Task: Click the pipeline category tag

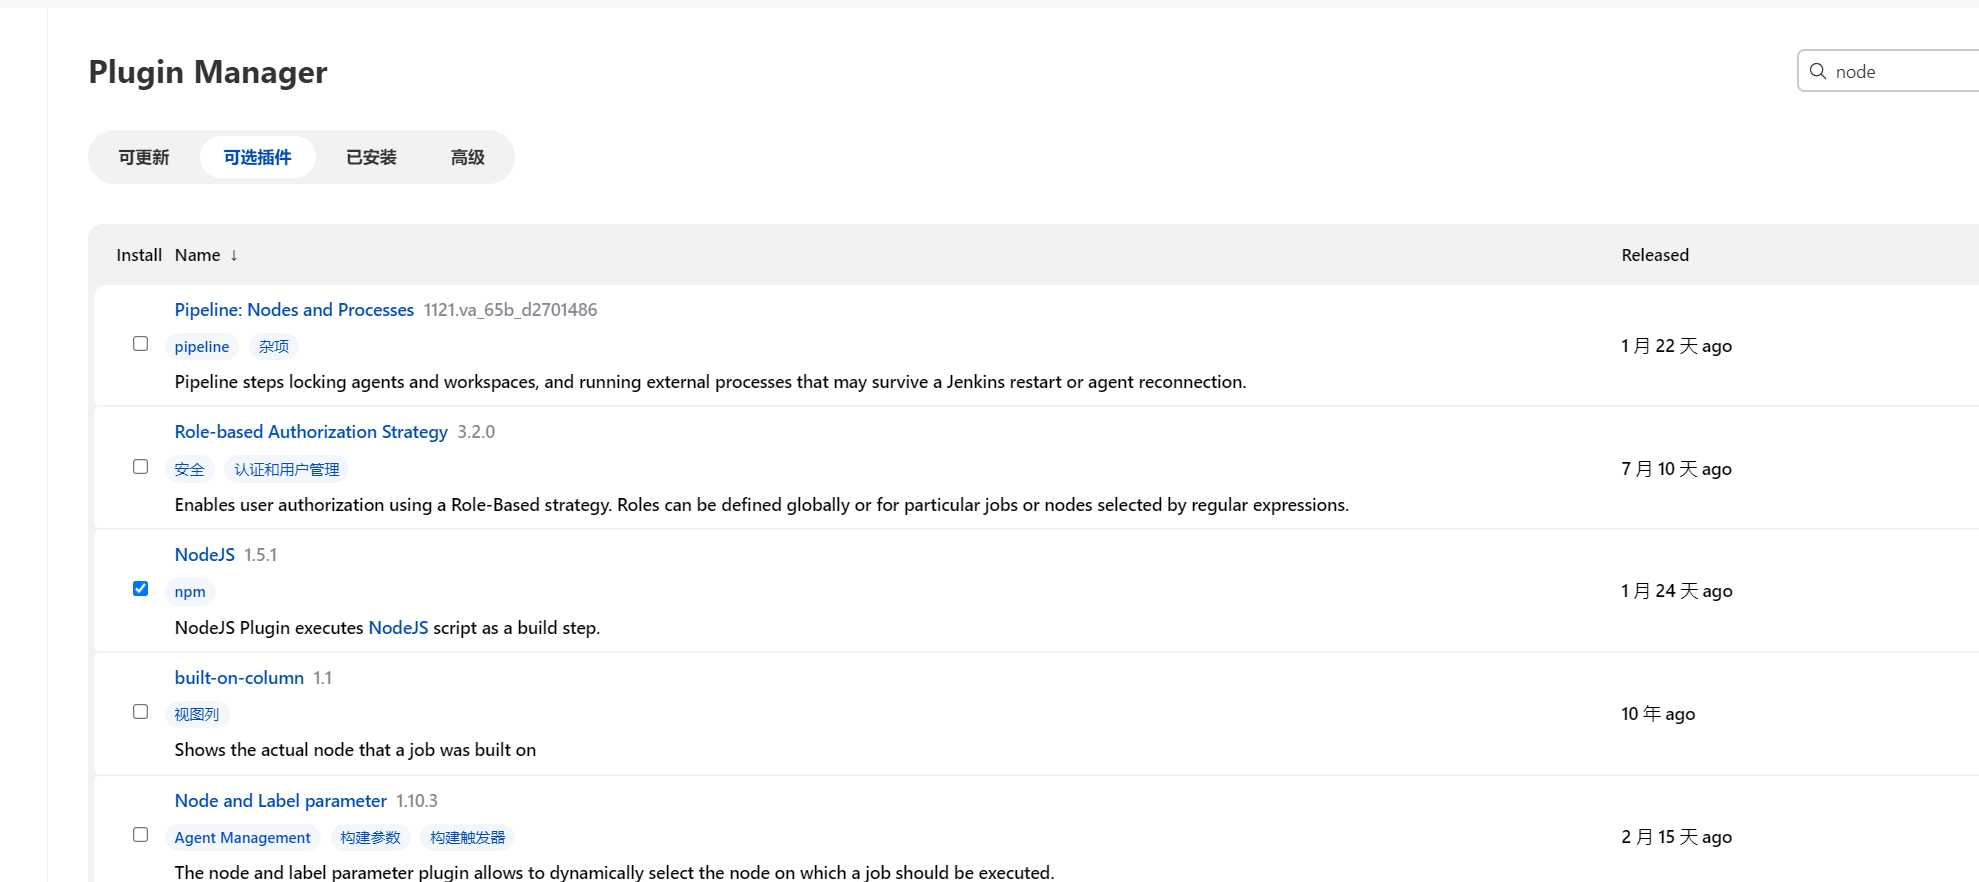Action: click(x=202, y=347)
